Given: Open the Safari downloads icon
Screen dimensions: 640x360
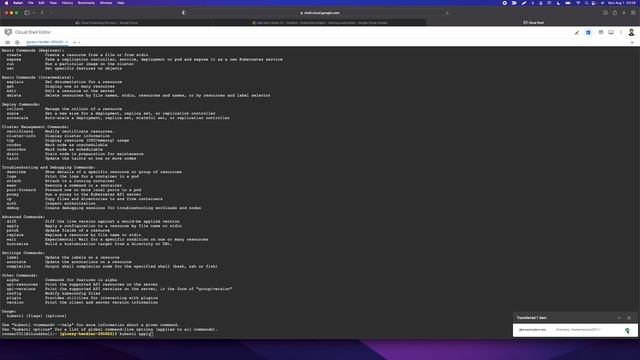Looking at the screenshot, I should point(605,13).
